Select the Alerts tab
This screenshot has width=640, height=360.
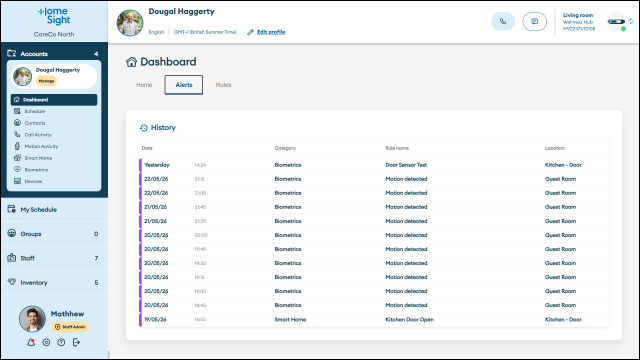[184, 85]
